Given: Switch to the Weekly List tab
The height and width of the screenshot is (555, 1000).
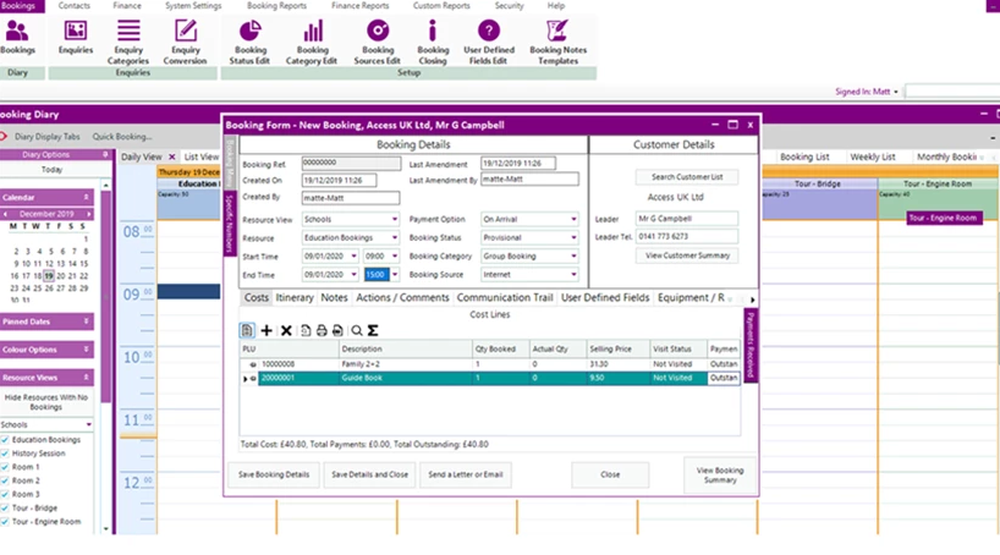Looking at the screenshot, I should 872,157.
